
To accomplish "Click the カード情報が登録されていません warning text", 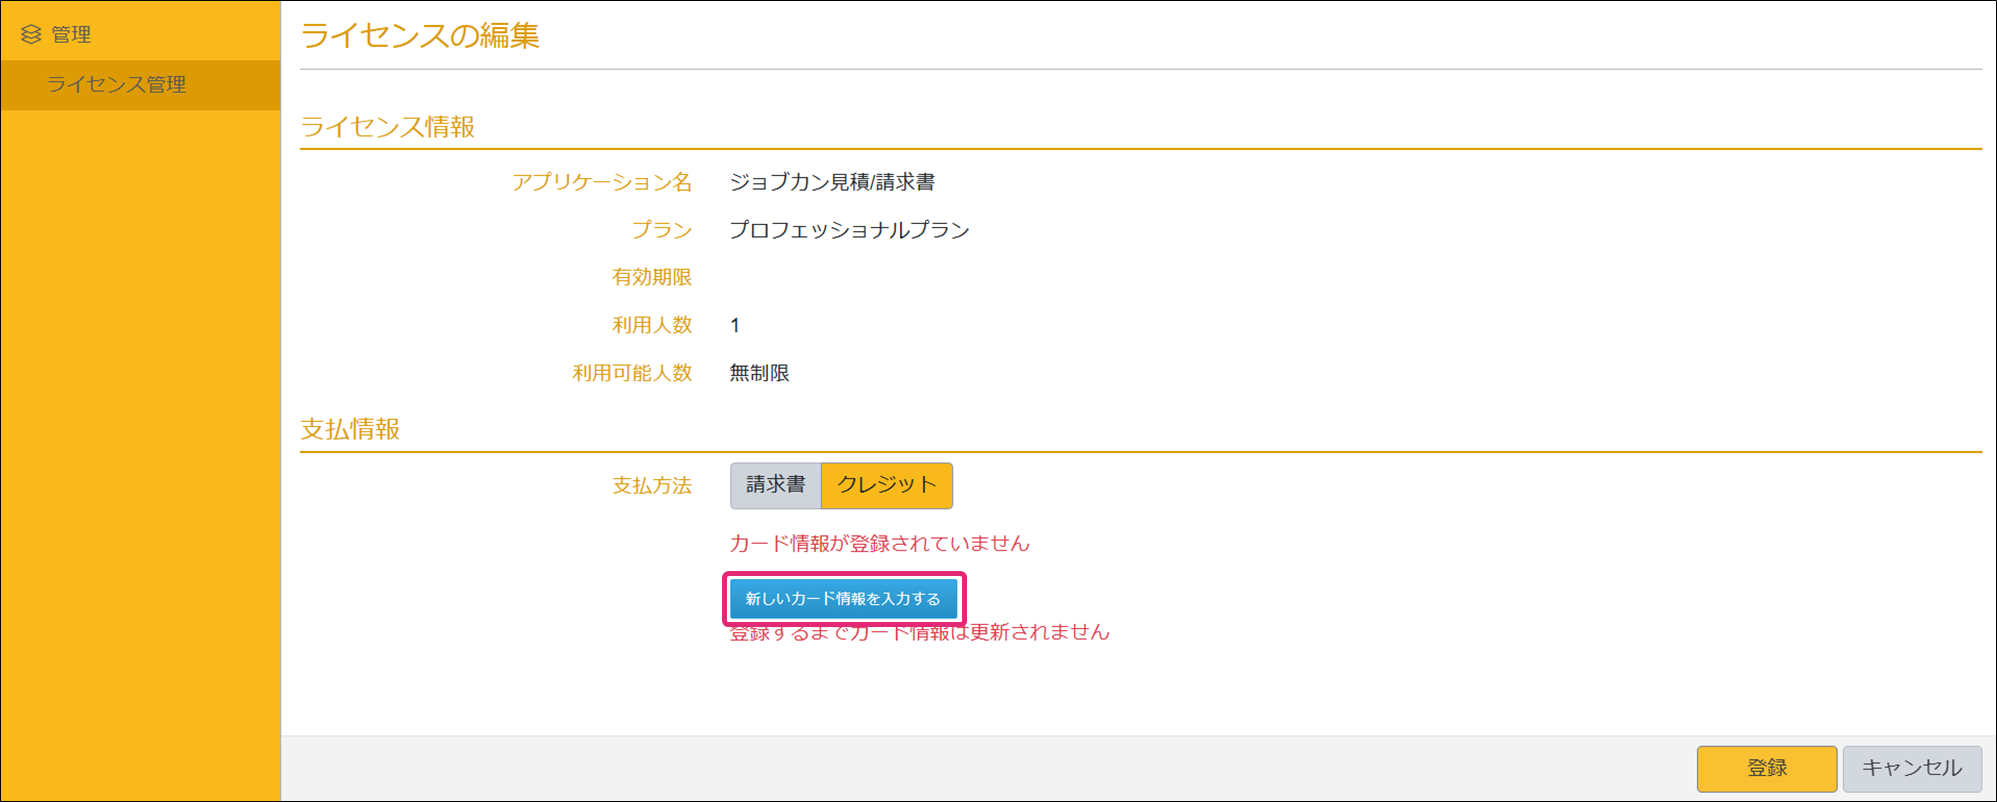I will pyautogui.click(x=879, y=543).
